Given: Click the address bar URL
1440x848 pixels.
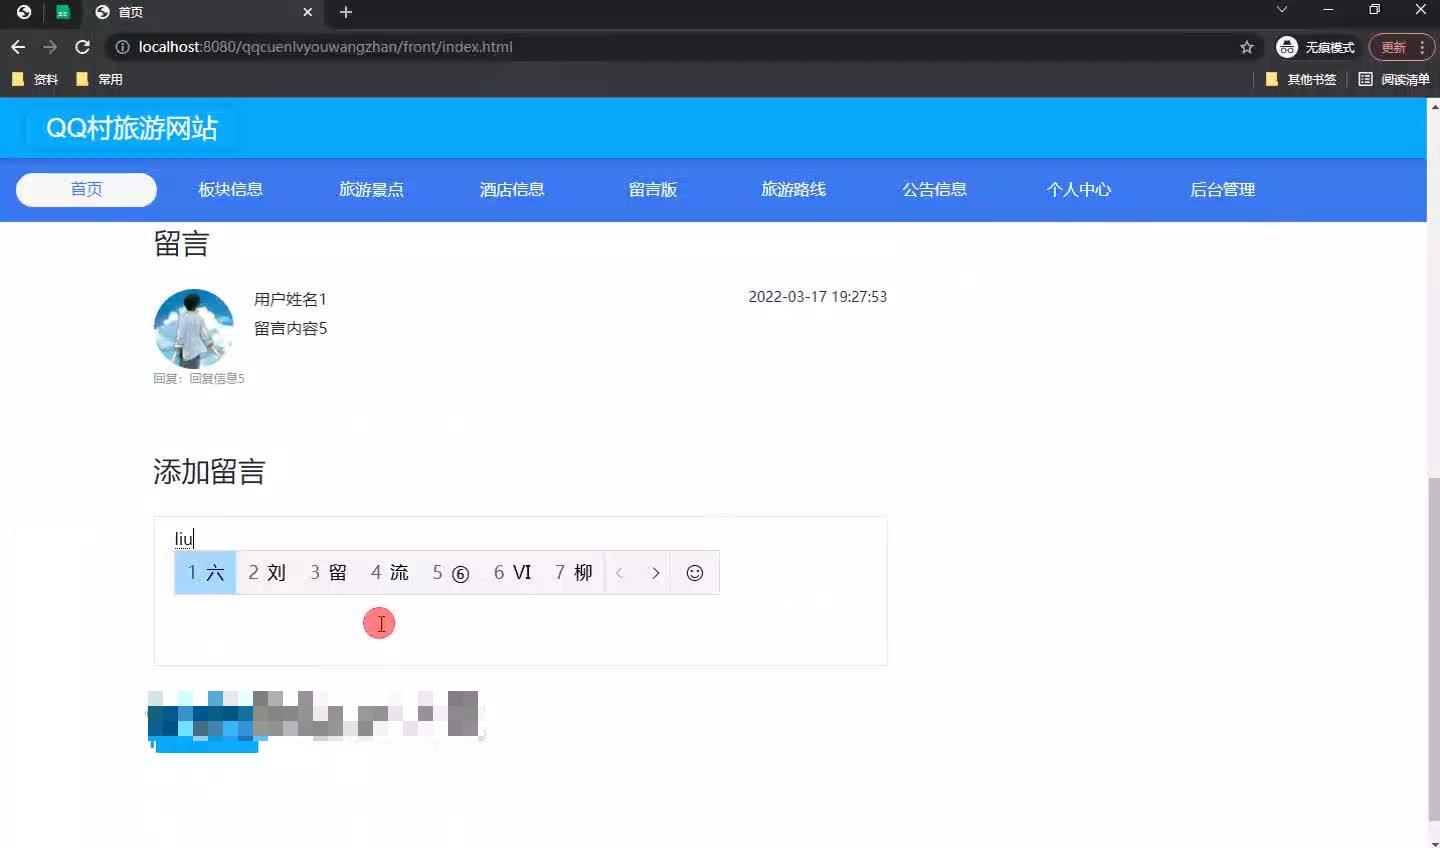Looking at the screenshot, I should pyautogui.click(x=325, y=47).
